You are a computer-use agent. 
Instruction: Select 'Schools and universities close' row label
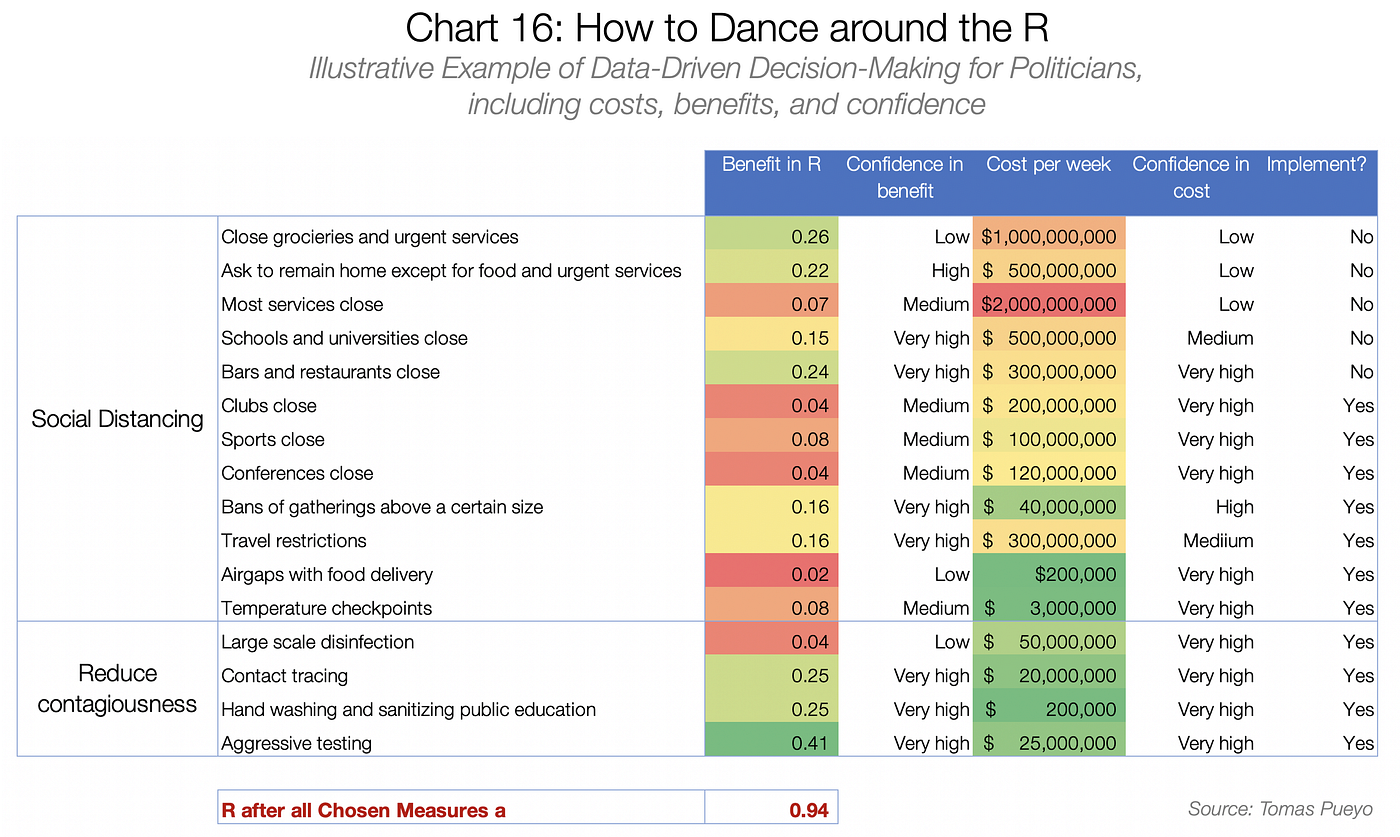344,338
